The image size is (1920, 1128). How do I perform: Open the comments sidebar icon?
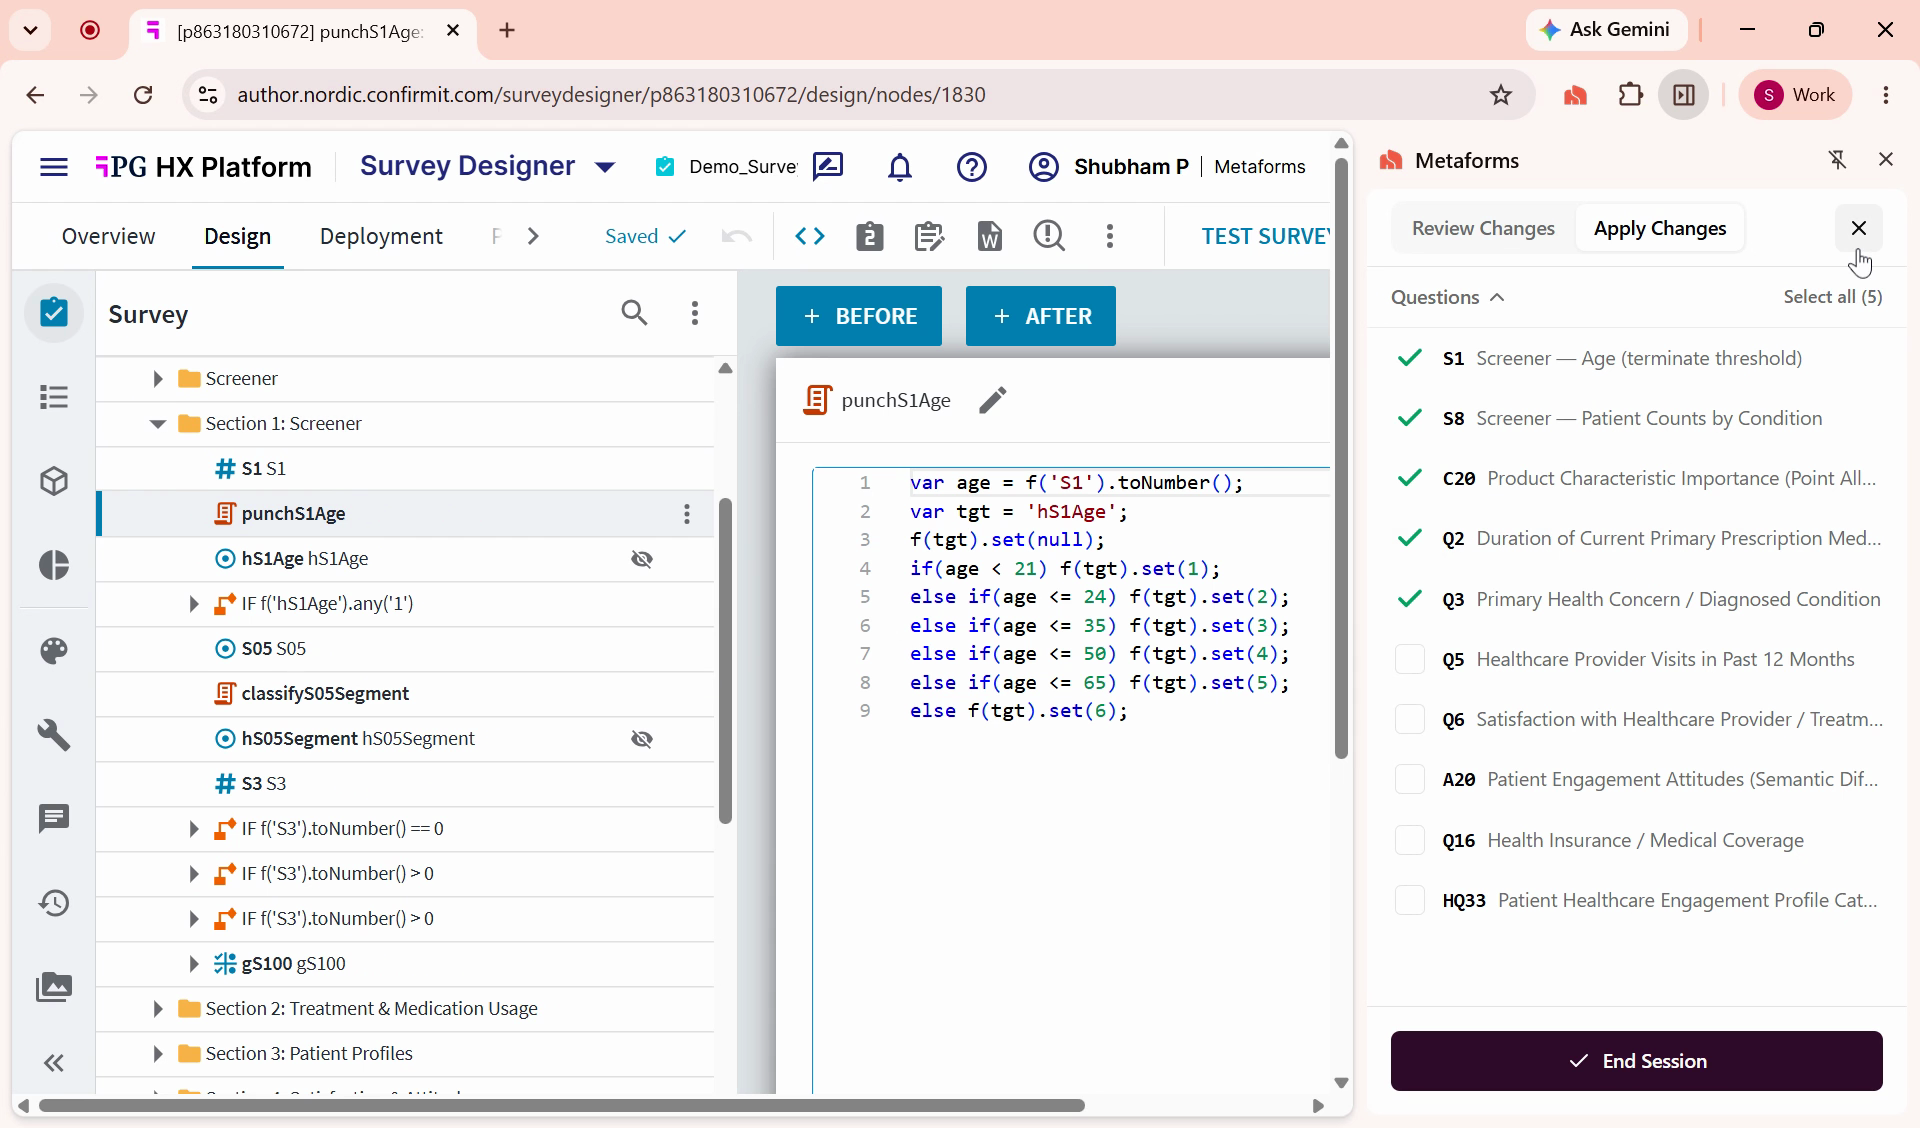(x=54, y=819)
